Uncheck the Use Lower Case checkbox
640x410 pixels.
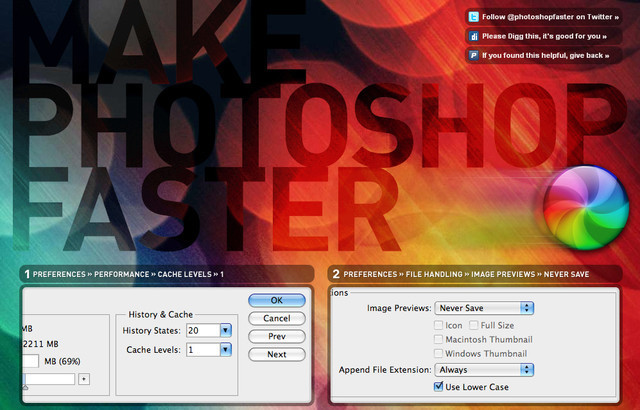point(440,386)
